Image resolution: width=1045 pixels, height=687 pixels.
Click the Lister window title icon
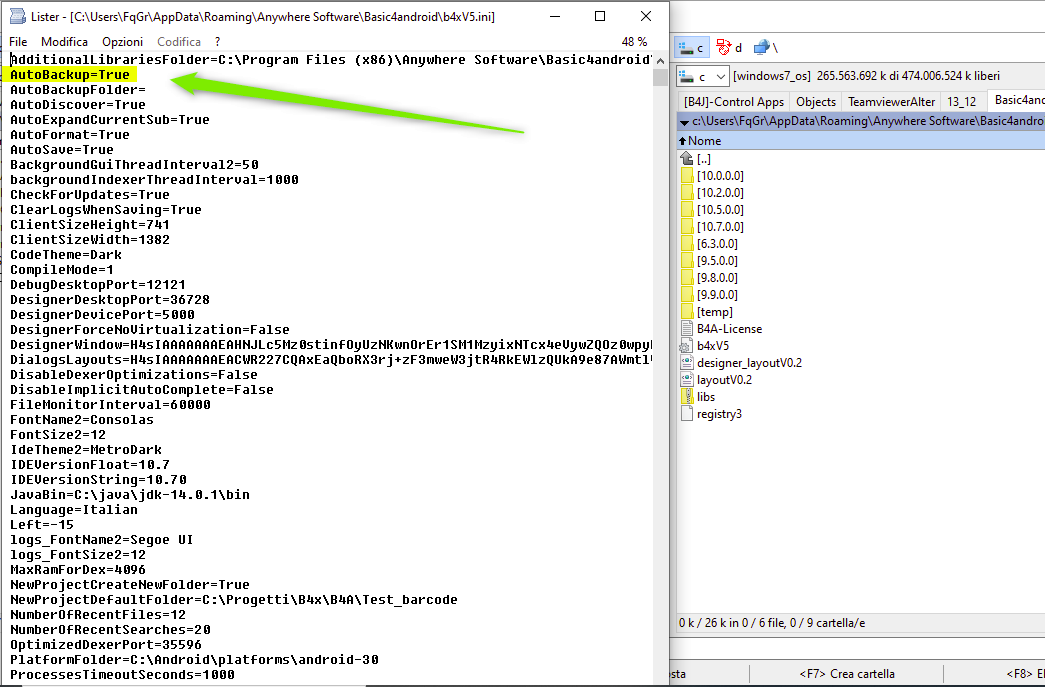coord(17,17)
